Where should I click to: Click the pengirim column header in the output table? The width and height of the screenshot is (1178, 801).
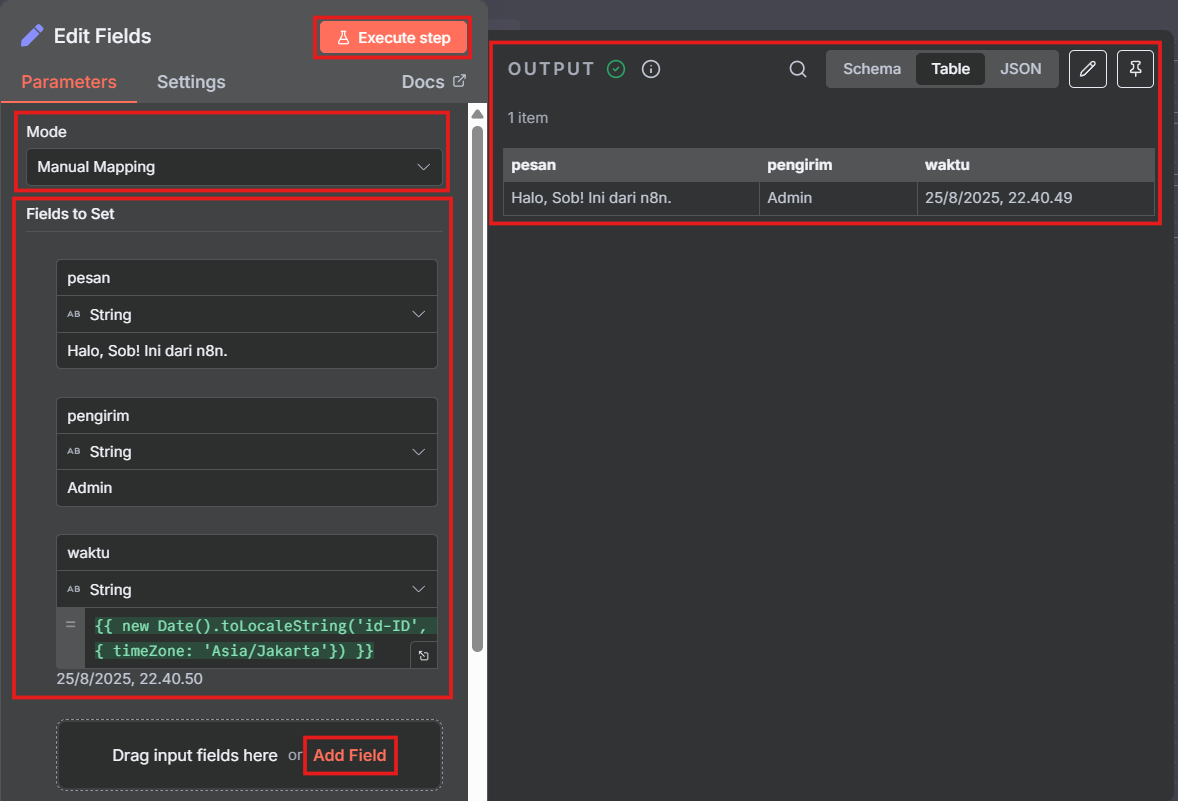838,165
